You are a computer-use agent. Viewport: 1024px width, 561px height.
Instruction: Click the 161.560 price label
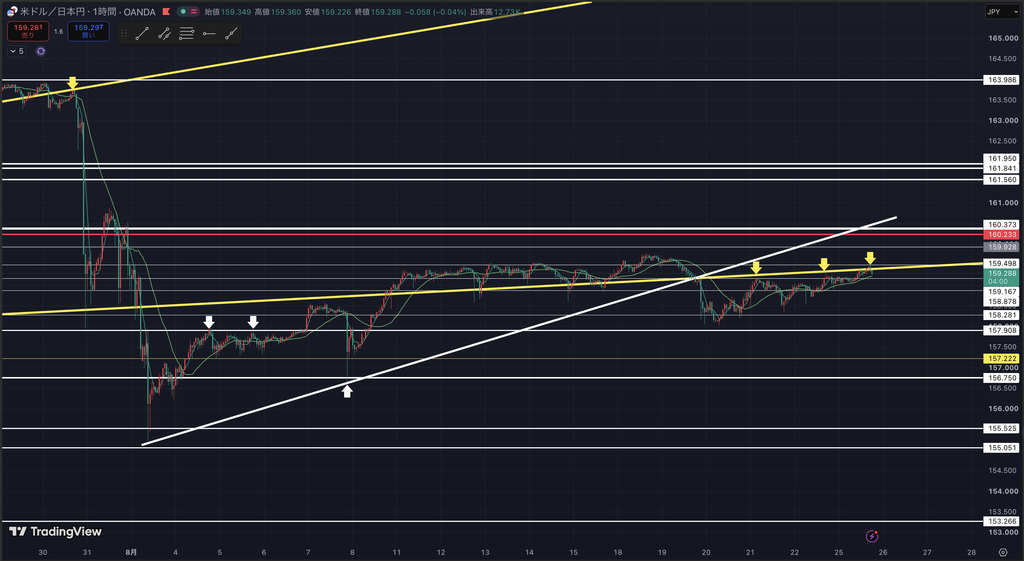point(1002,180)
